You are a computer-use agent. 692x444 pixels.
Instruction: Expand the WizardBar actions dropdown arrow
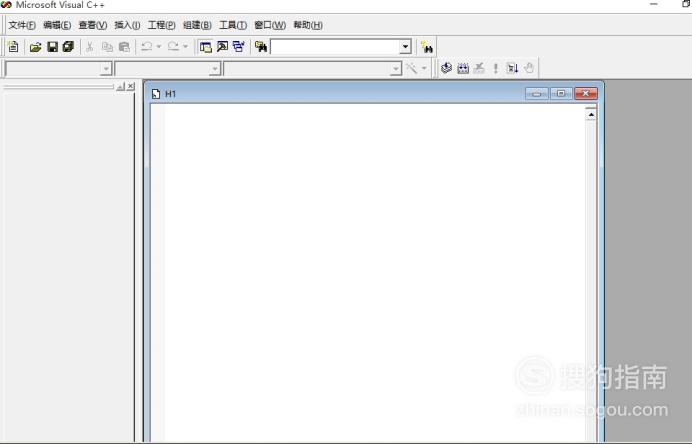pos(424,68)
